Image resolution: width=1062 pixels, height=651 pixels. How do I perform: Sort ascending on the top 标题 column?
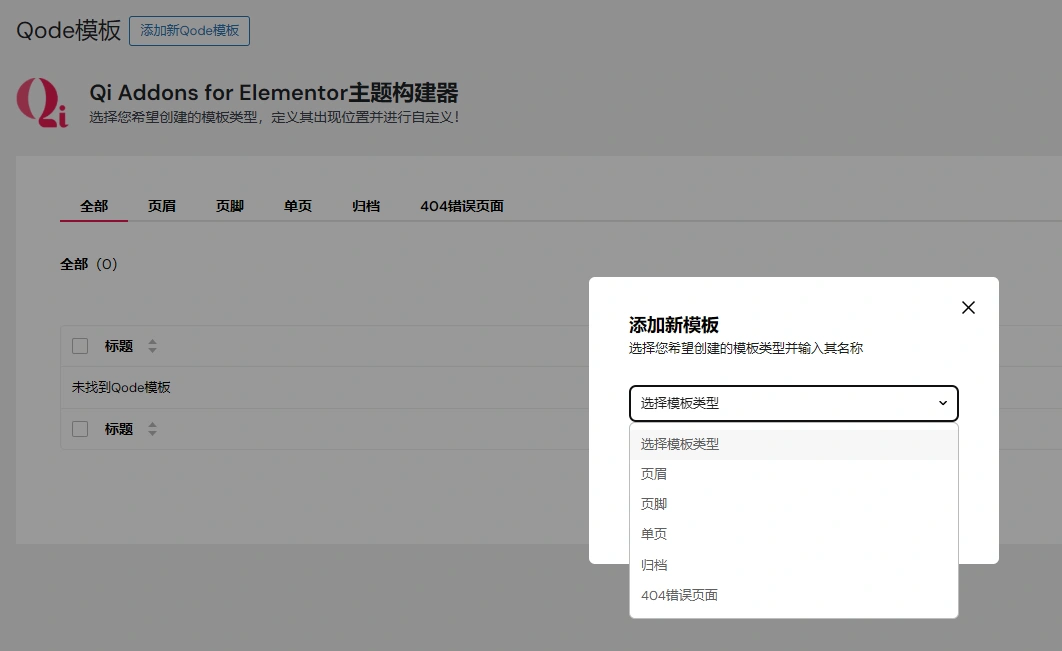[151, 341]
